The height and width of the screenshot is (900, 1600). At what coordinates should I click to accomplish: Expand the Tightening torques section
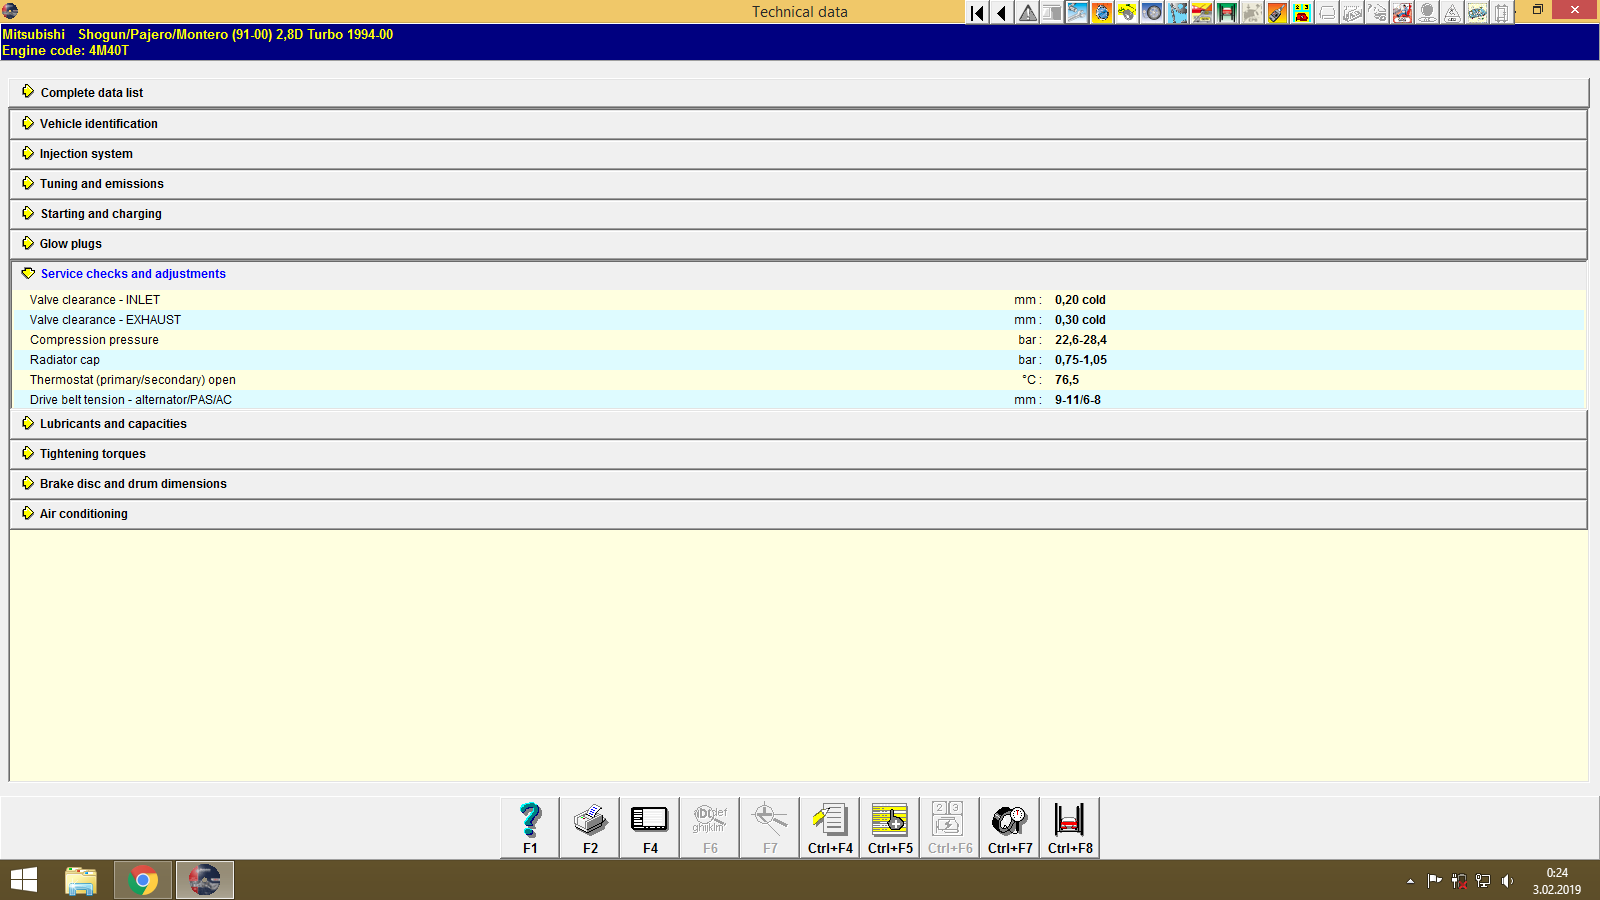[x=91, y=453]
